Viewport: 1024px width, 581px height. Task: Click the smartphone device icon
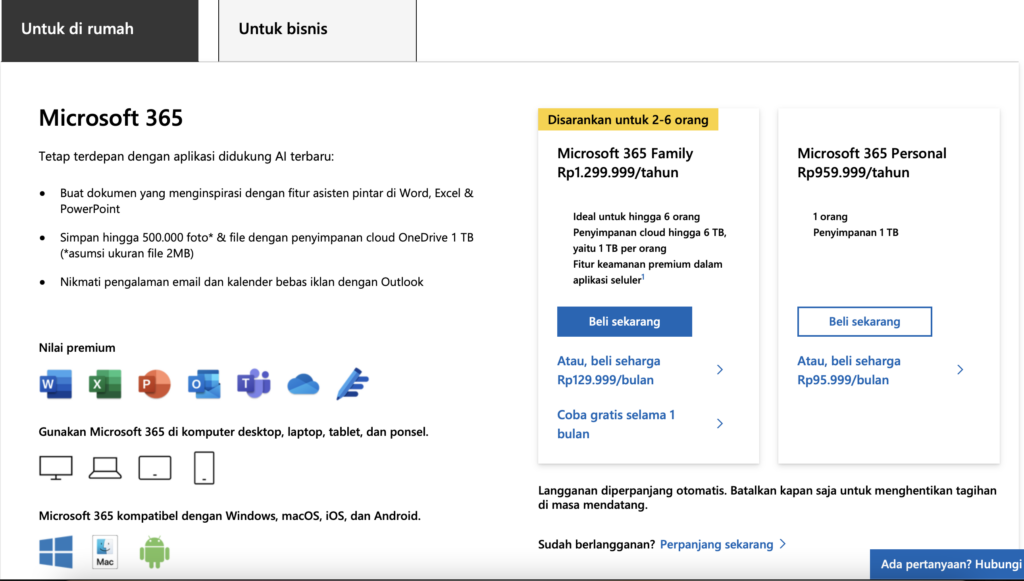tap(204, 467)
